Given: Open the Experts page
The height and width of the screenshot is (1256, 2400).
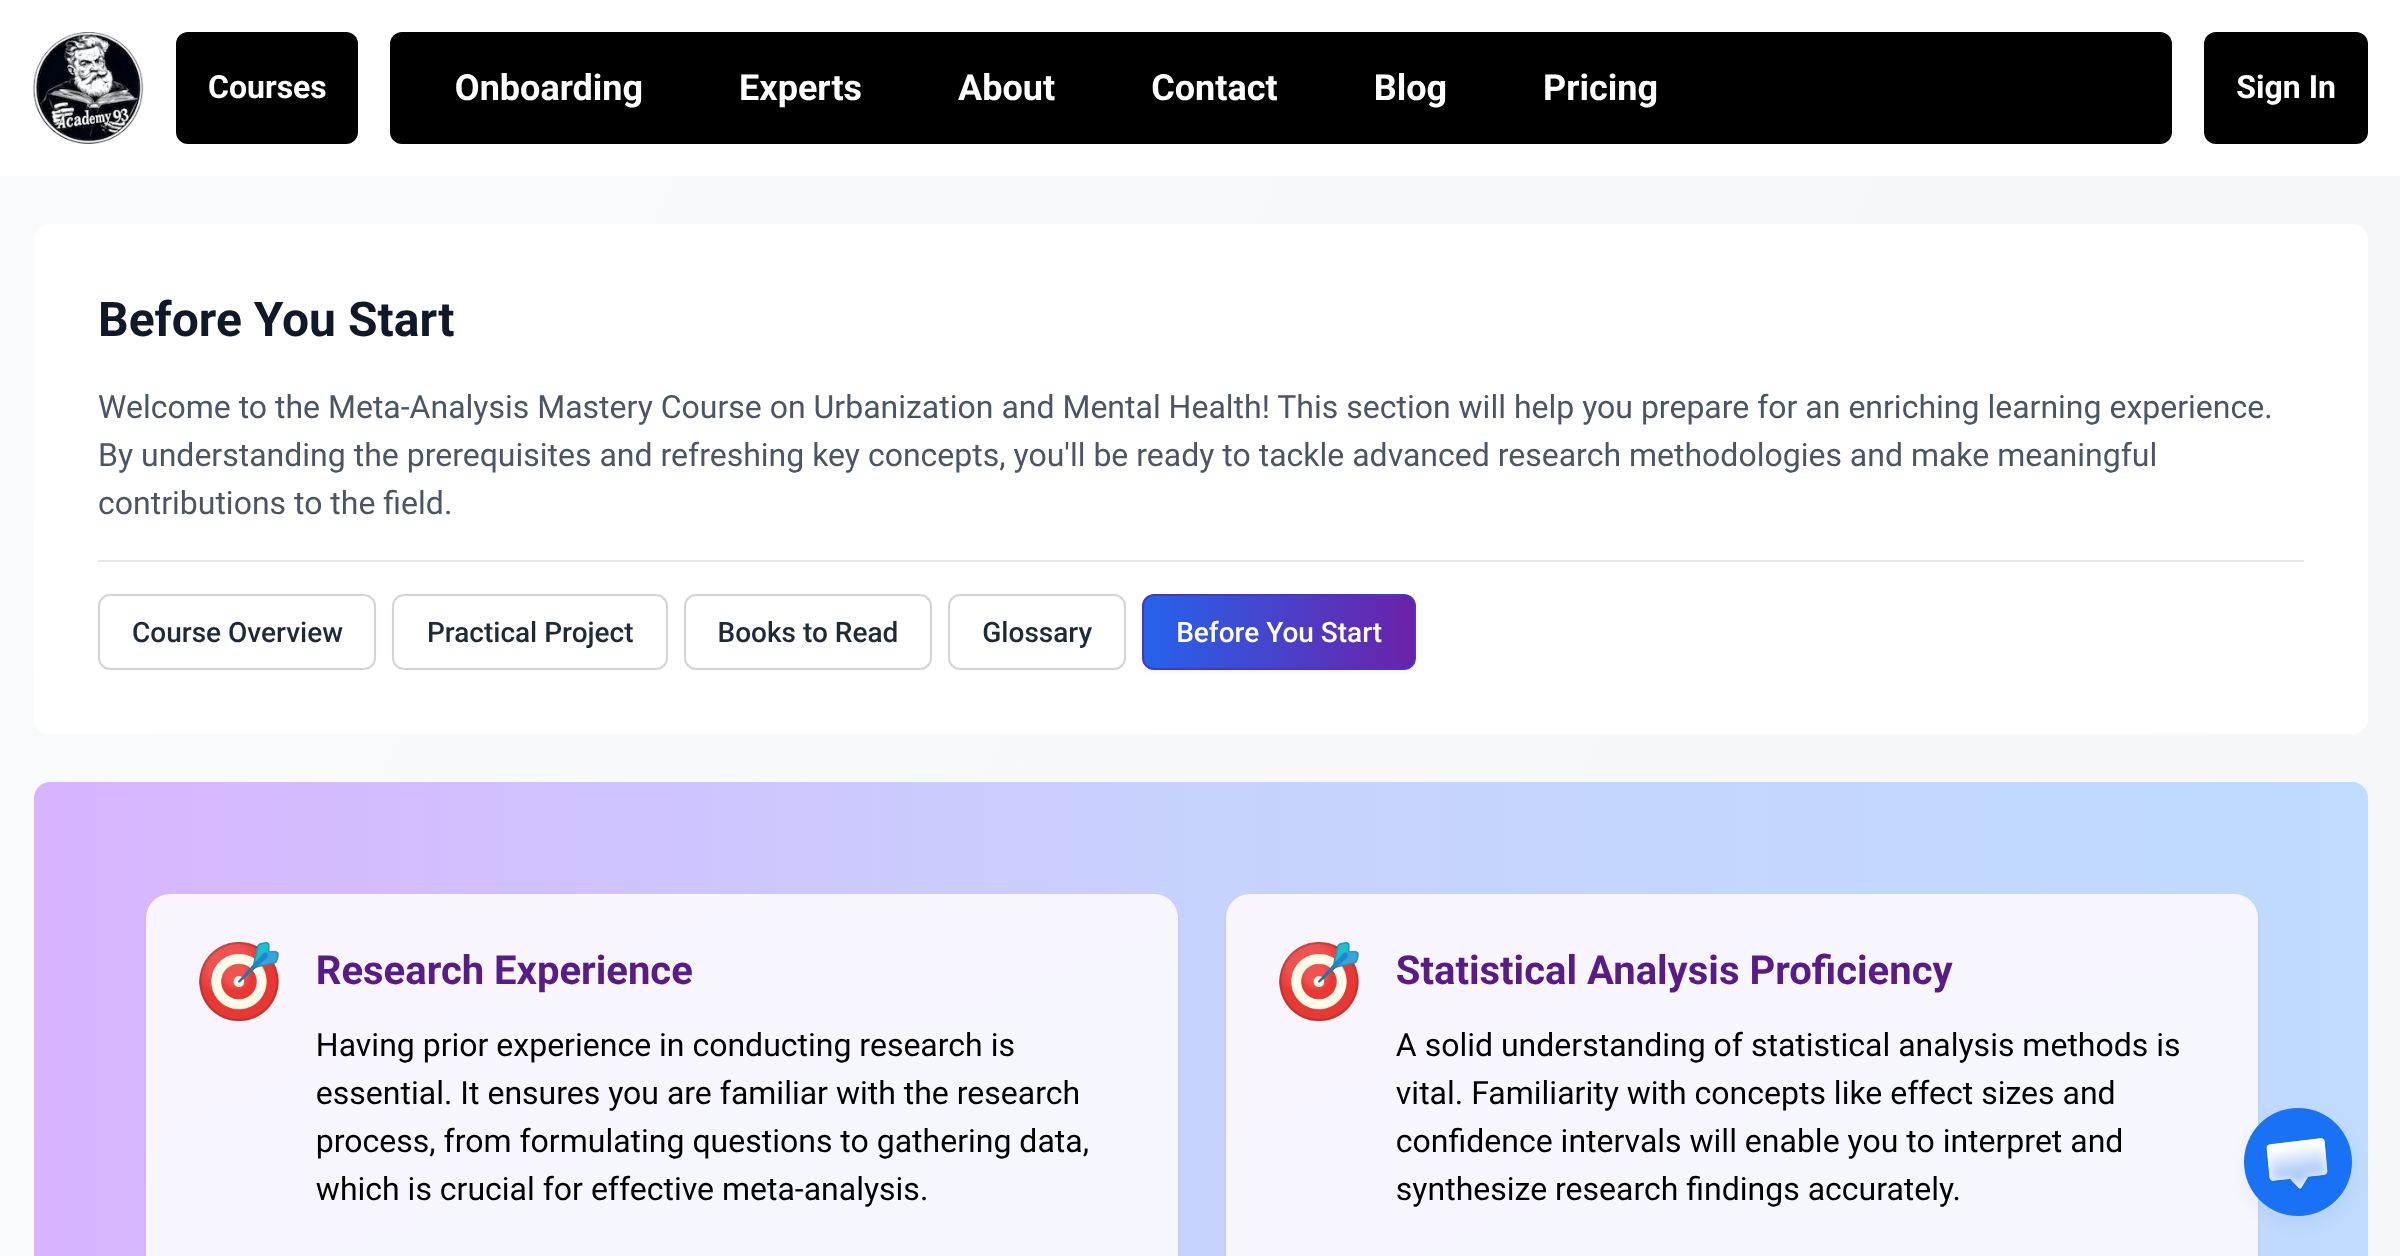Looking at the screenshot, I should [799, 88].
